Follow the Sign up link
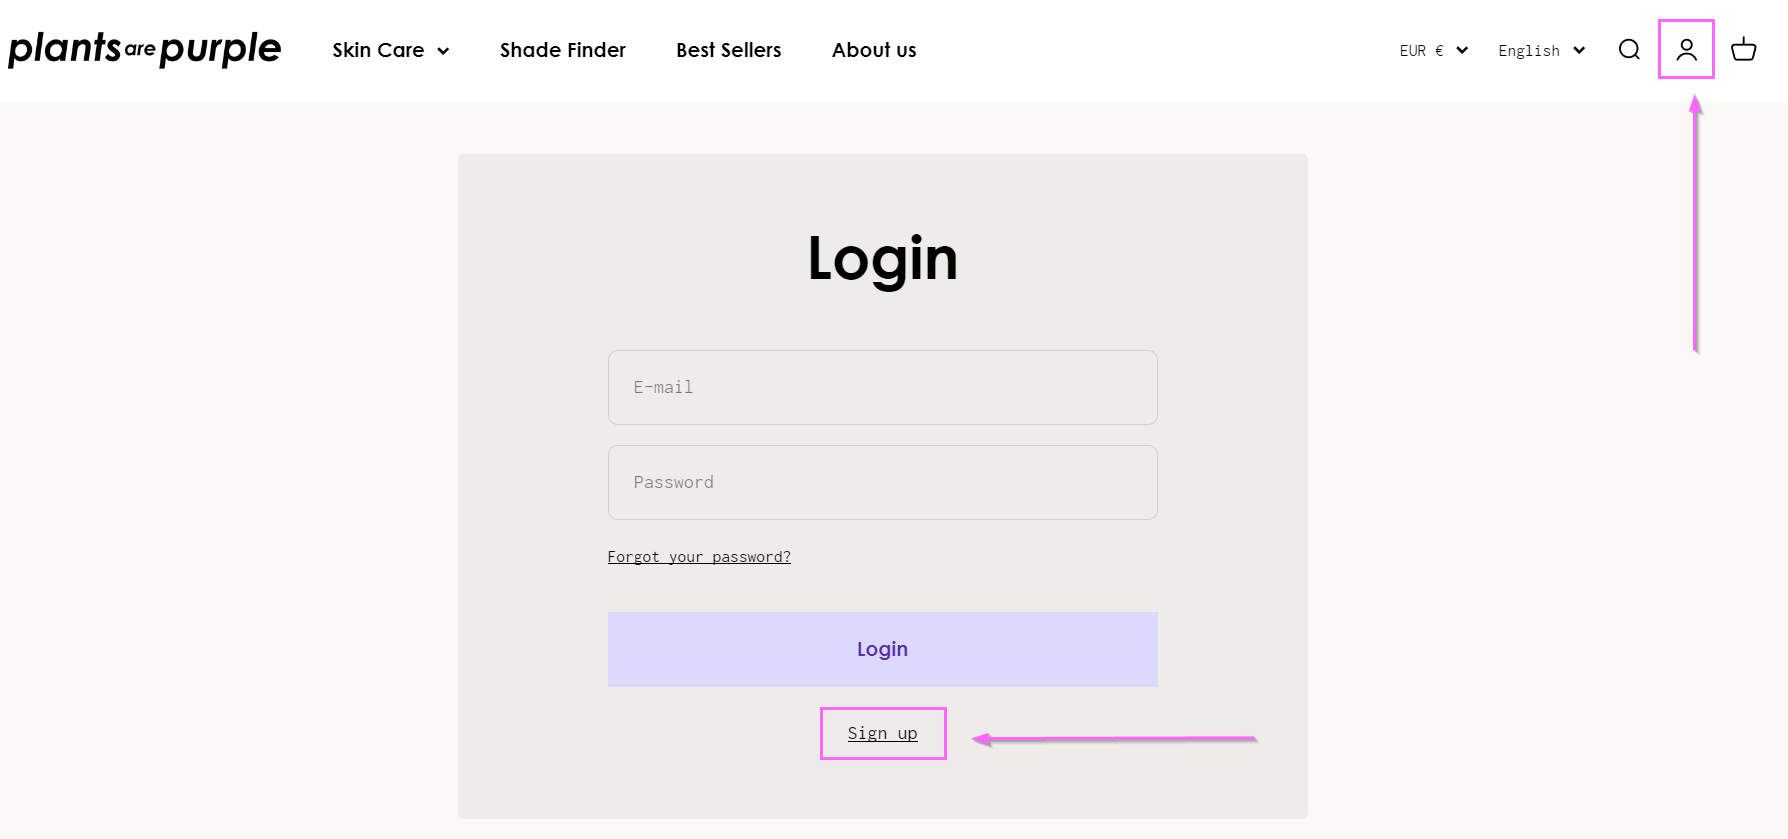Viewport: 1788px width, 839px height. click(882, 733)
